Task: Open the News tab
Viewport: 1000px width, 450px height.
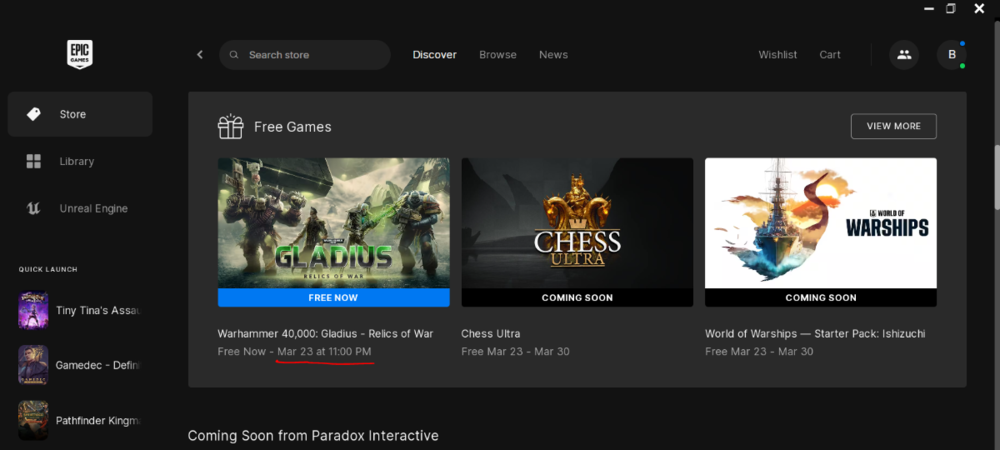Action: pos(554,55)
